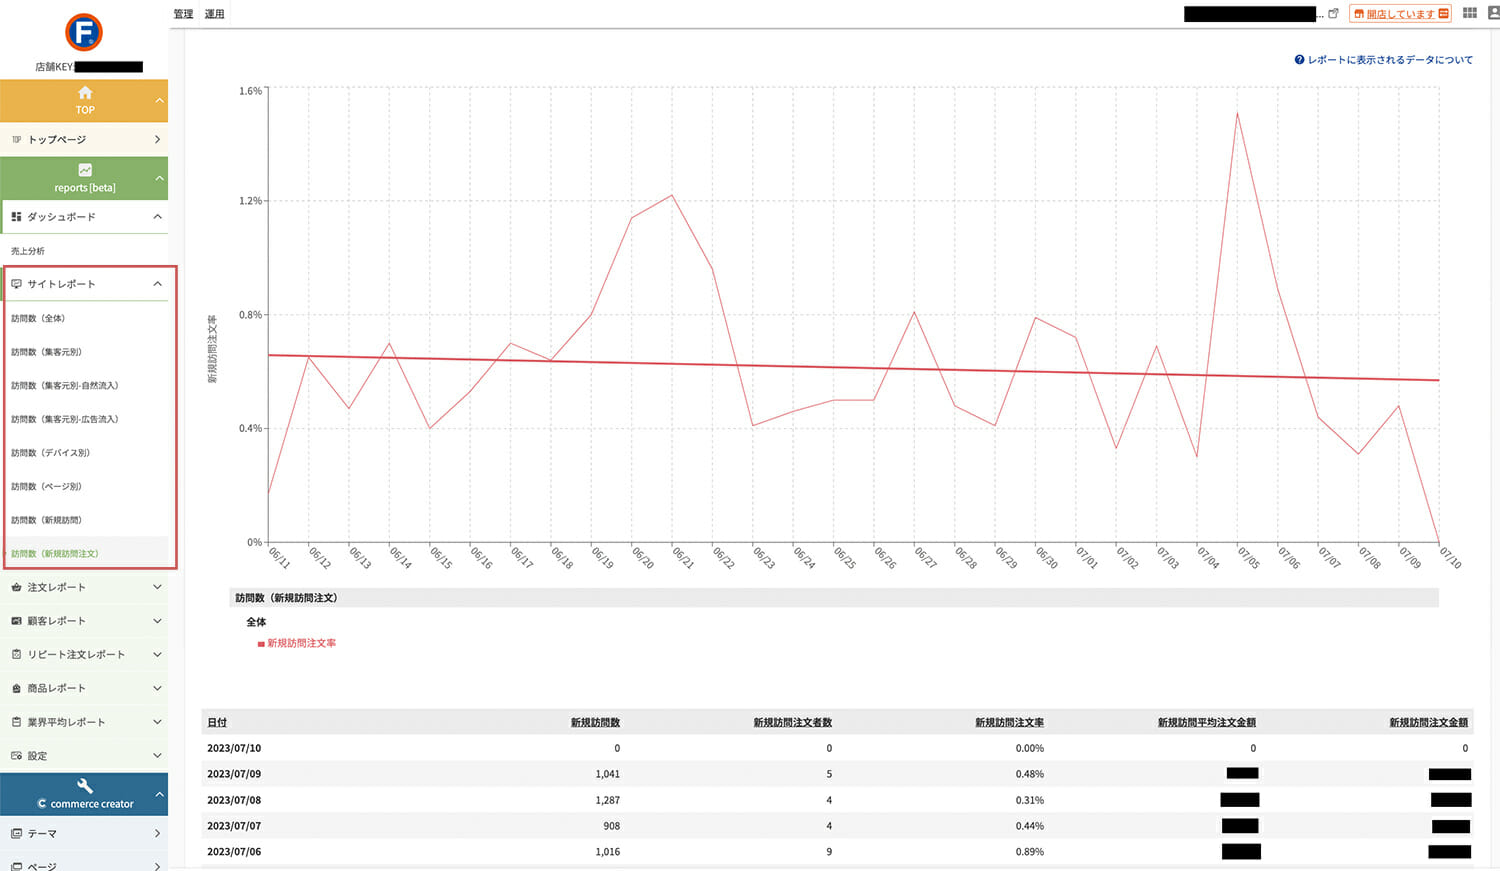Image resolution: width=1500 pixels, height=871 pixels.
Task: Click the orange F logo icon
Action: click(x=84, y=32)
